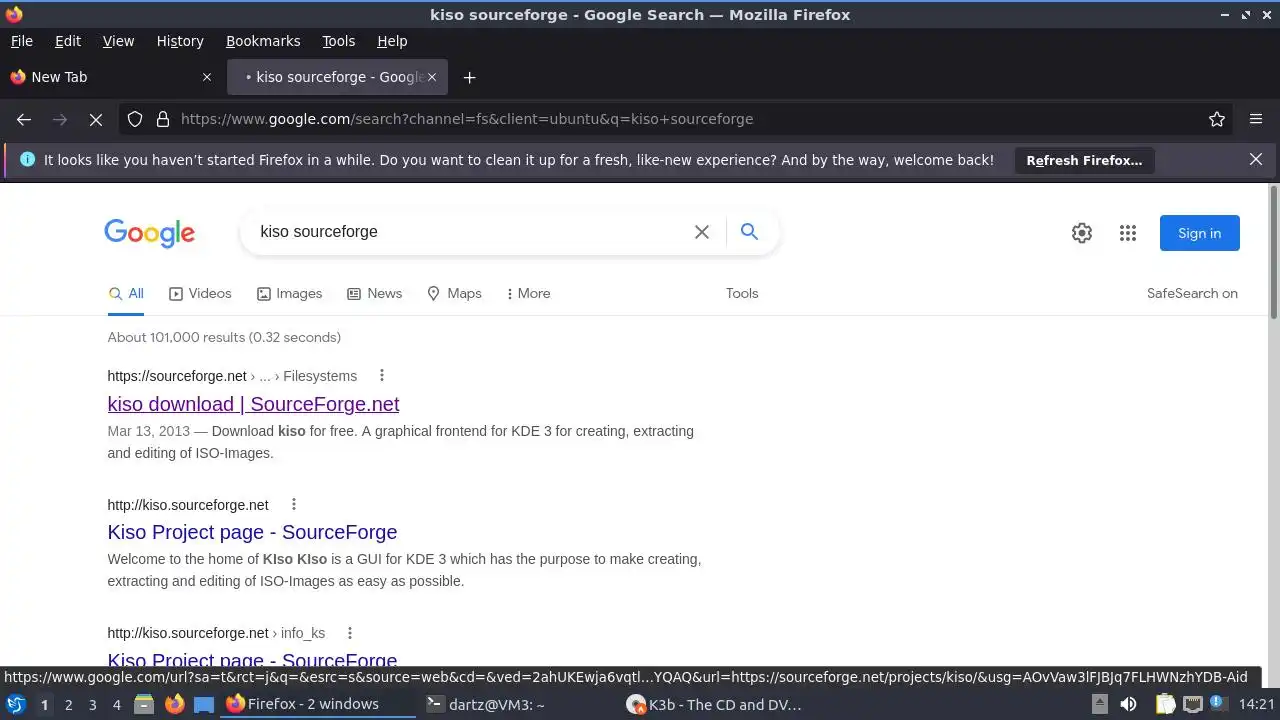Screen dimensions: 1280x720
Task: Open a new tab with plus button
Action: (469, 77)
